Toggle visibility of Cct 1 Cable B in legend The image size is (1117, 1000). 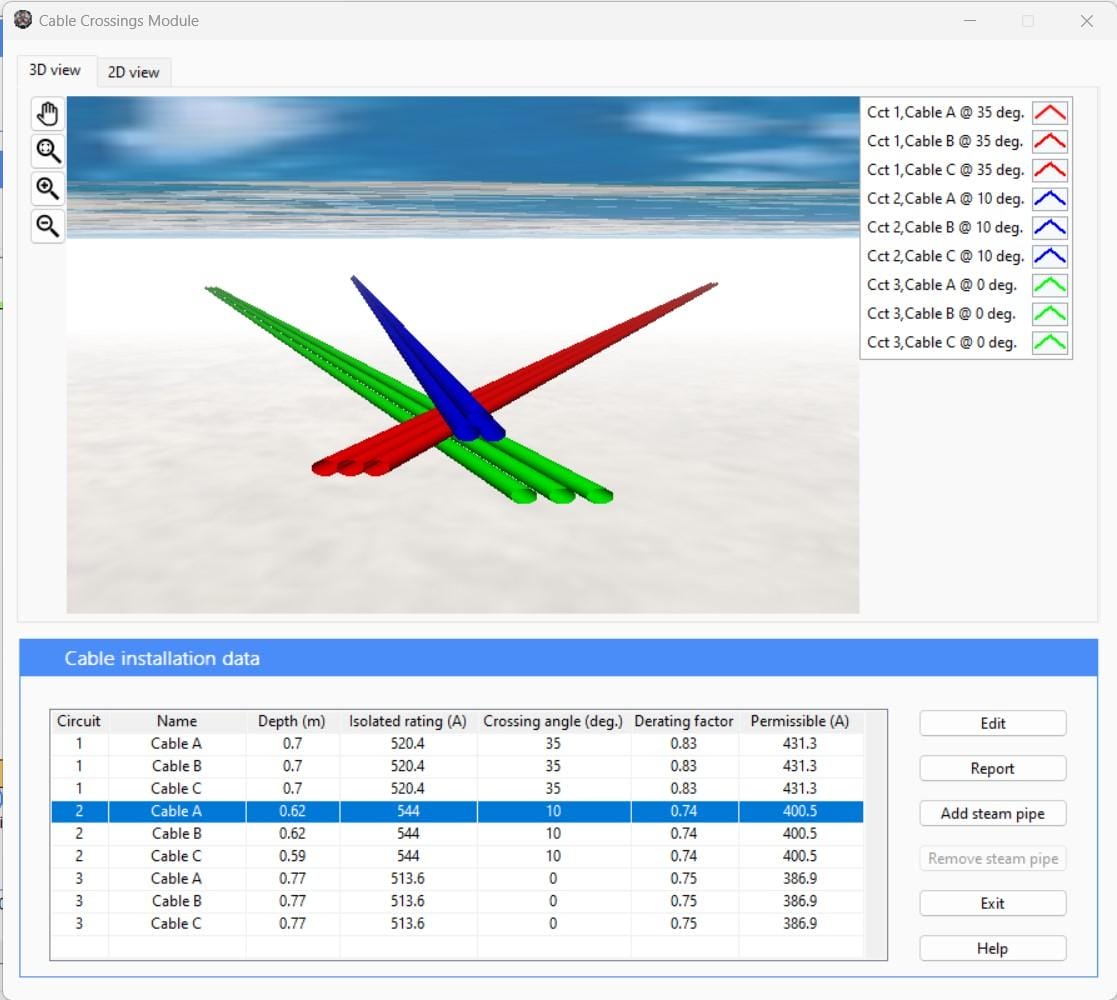940,141
